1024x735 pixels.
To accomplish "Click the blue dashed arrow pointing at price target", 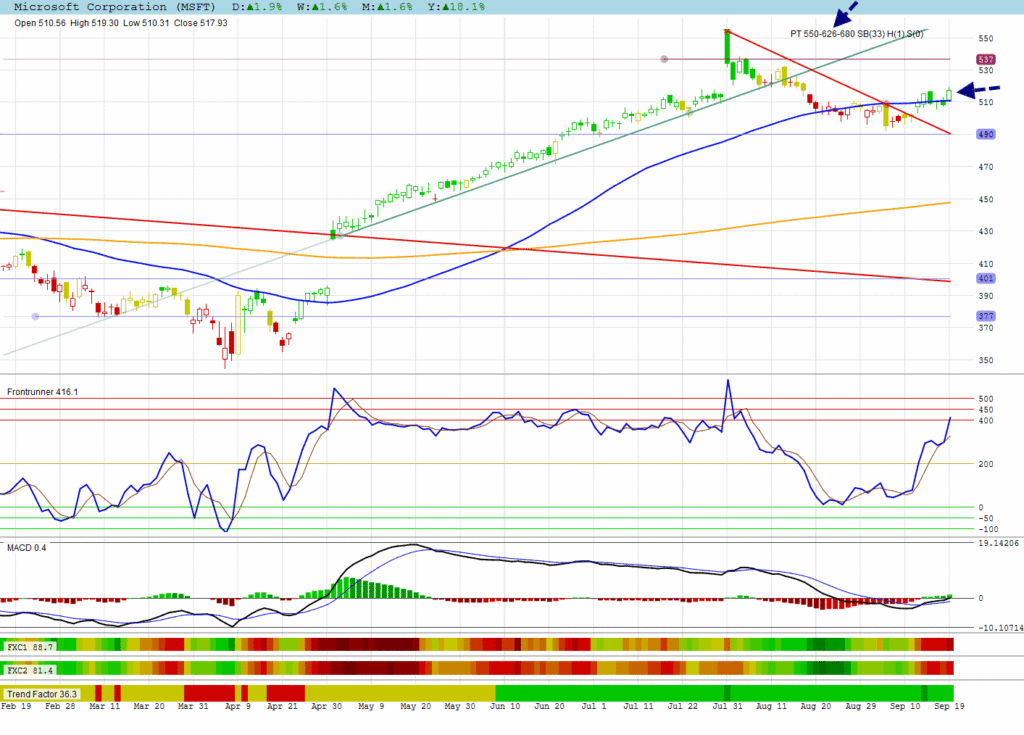I will click(845, 14).
